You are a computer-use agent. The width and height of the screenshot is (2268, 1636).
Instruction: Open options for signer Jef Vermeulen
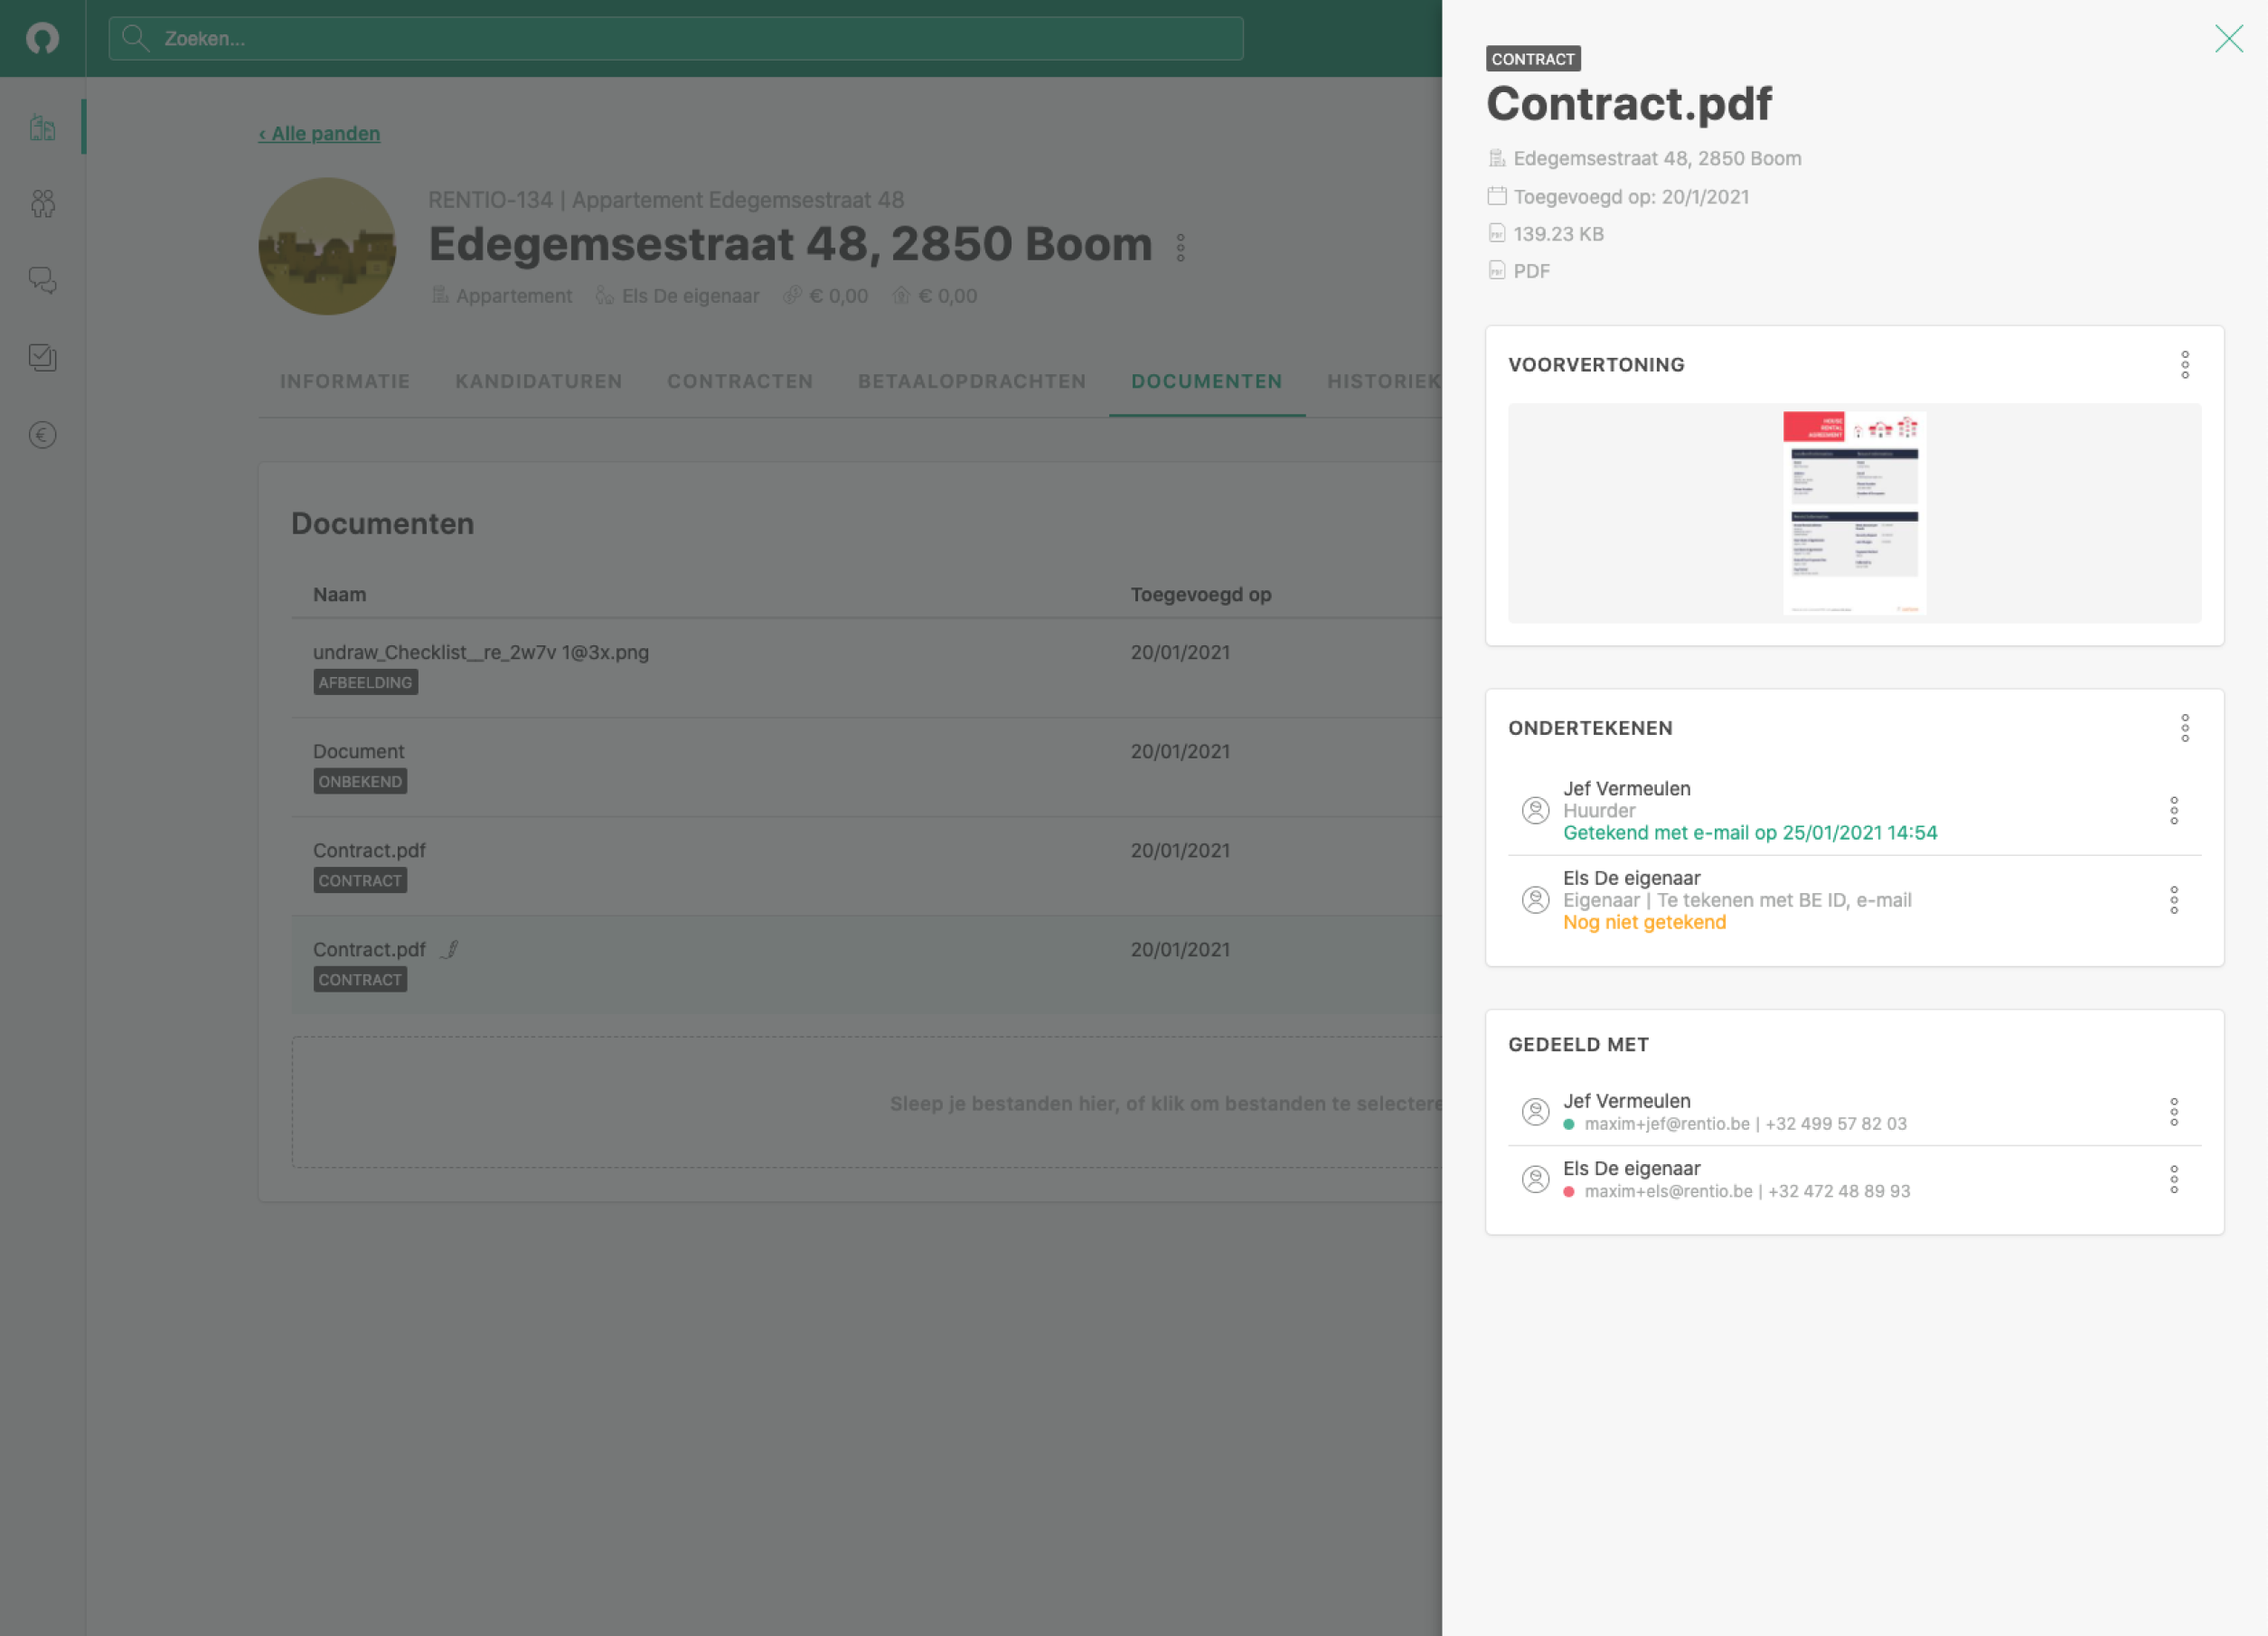[2173, 809]
